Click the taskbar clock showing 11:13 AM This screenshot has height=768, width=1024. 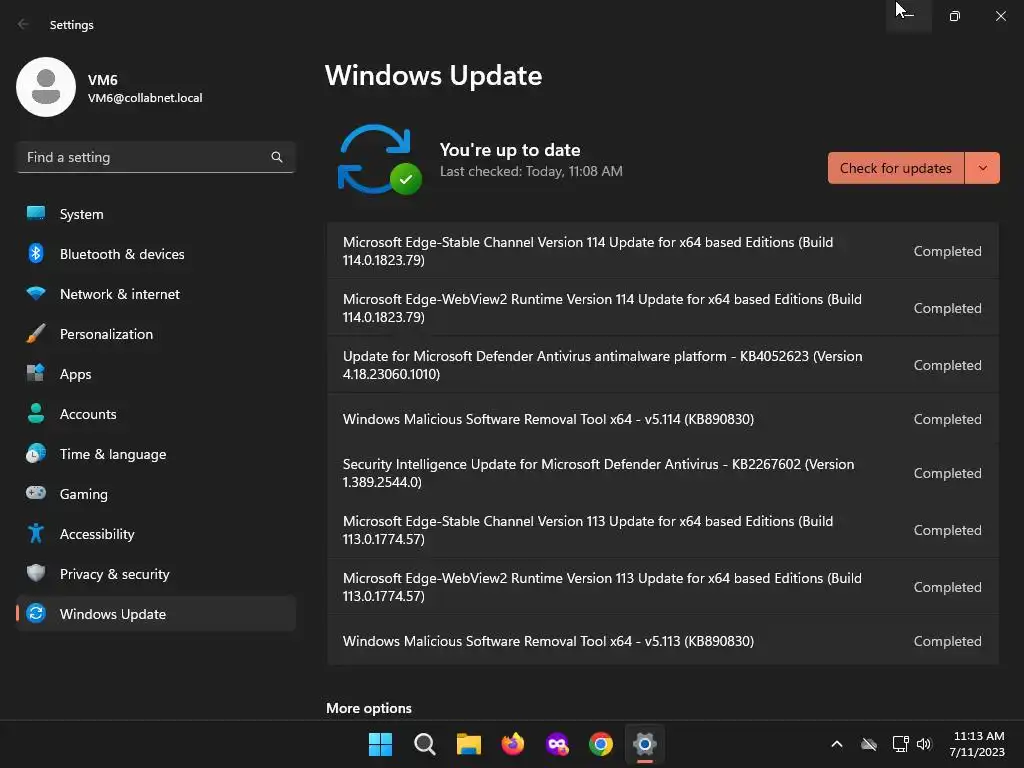978,744
